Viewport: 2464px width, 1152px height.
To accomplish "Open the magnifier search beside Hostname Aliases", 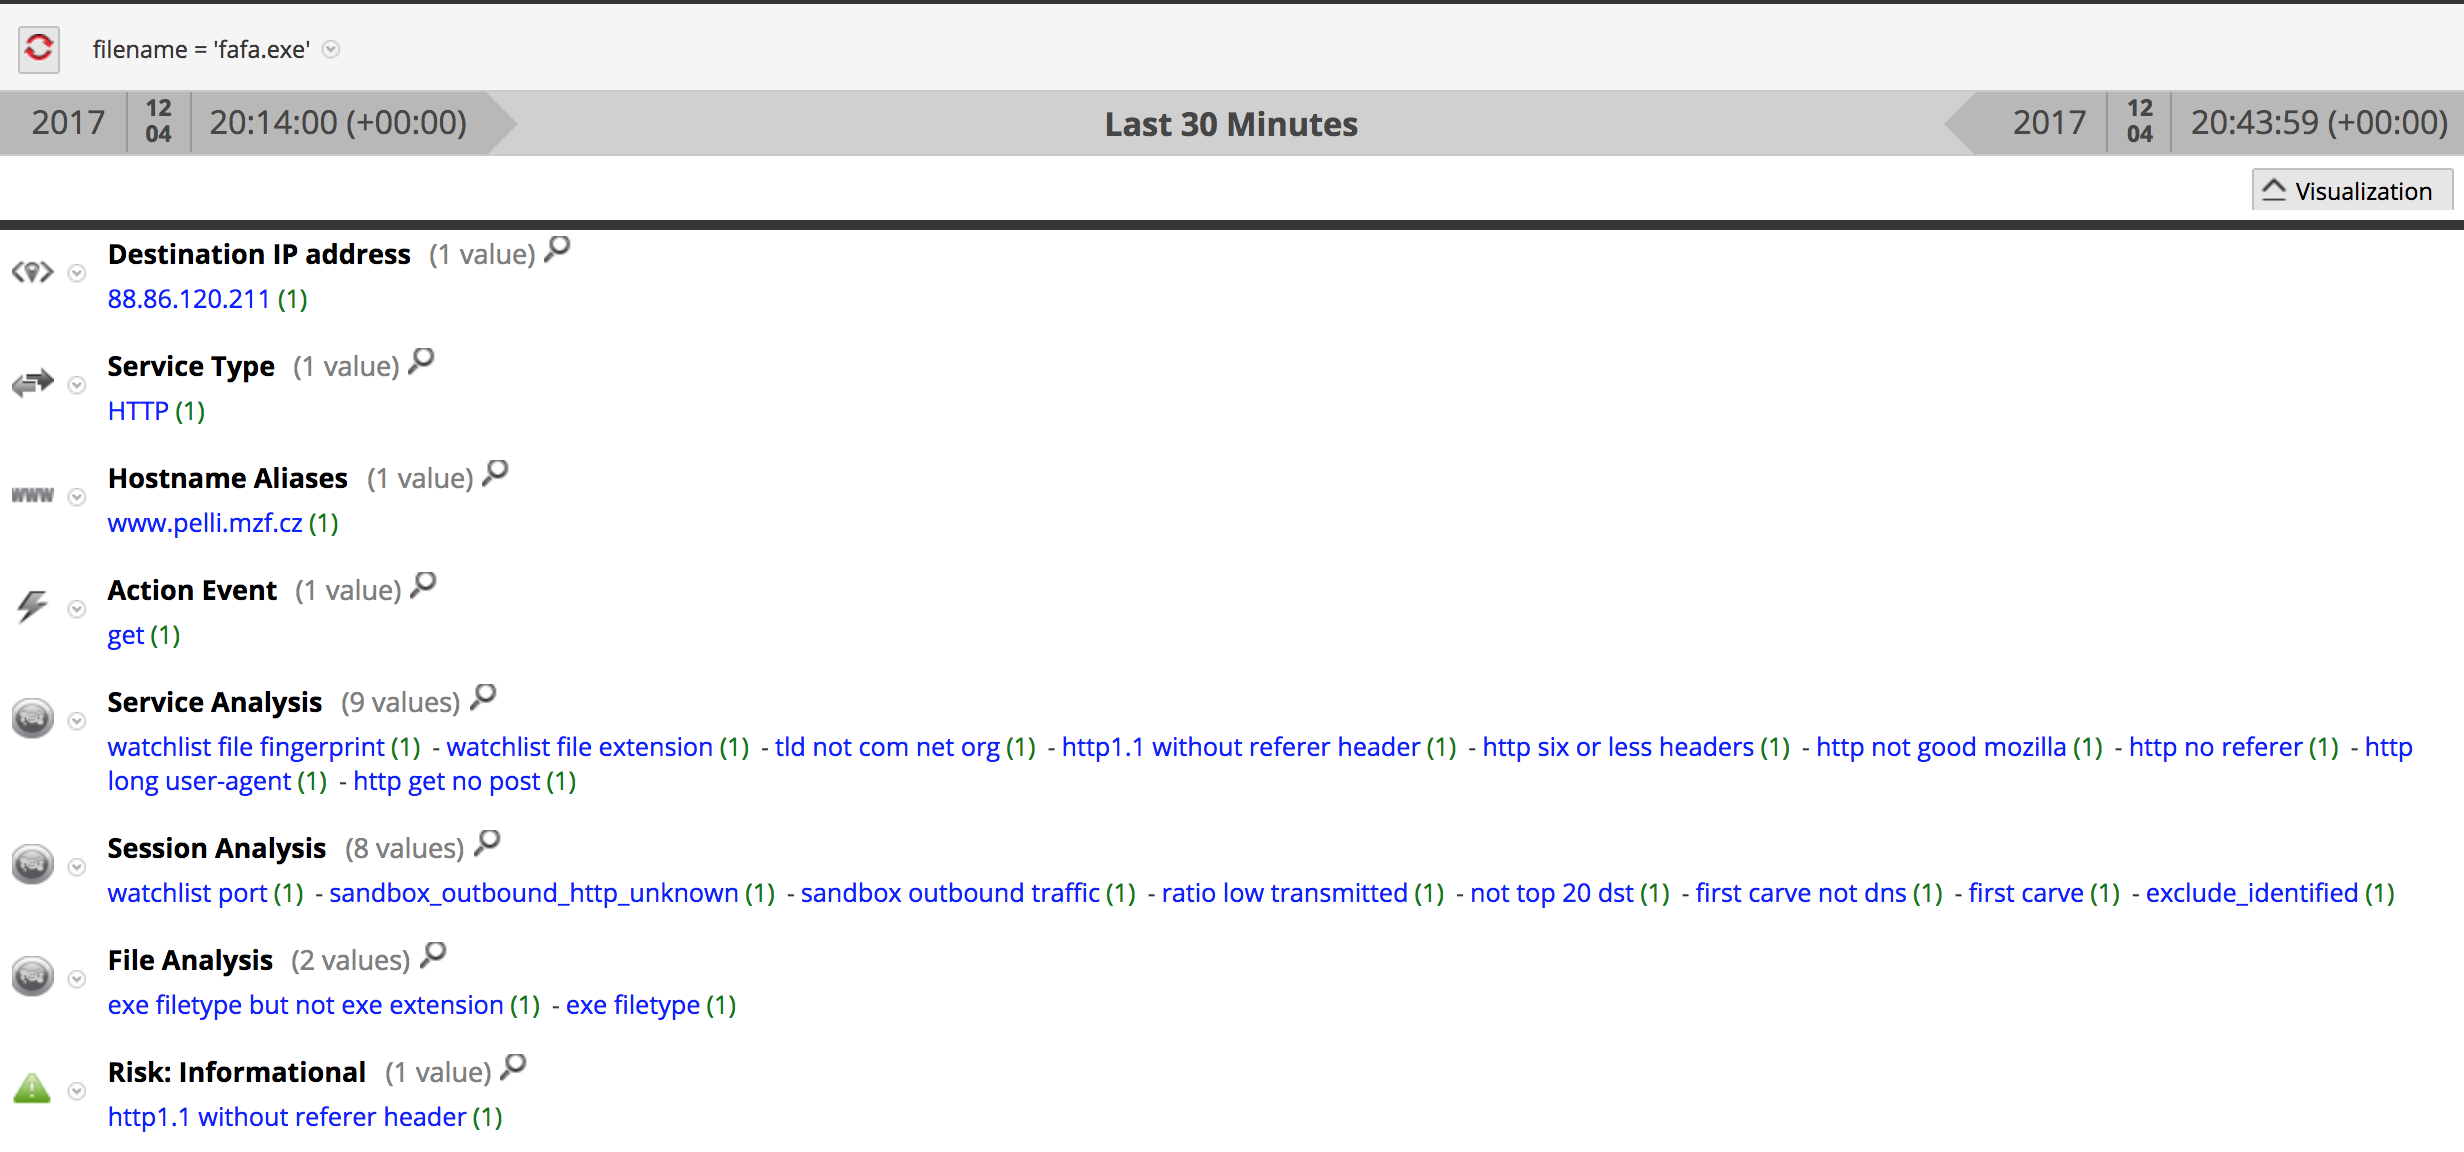I will 494,475.
